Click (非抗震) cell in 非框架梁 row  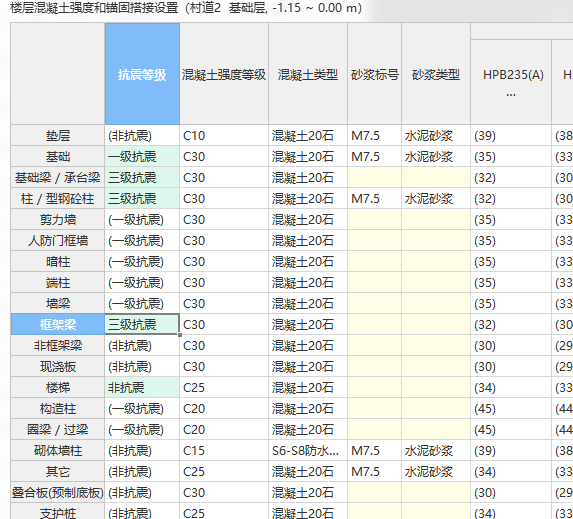coord(142,345)
